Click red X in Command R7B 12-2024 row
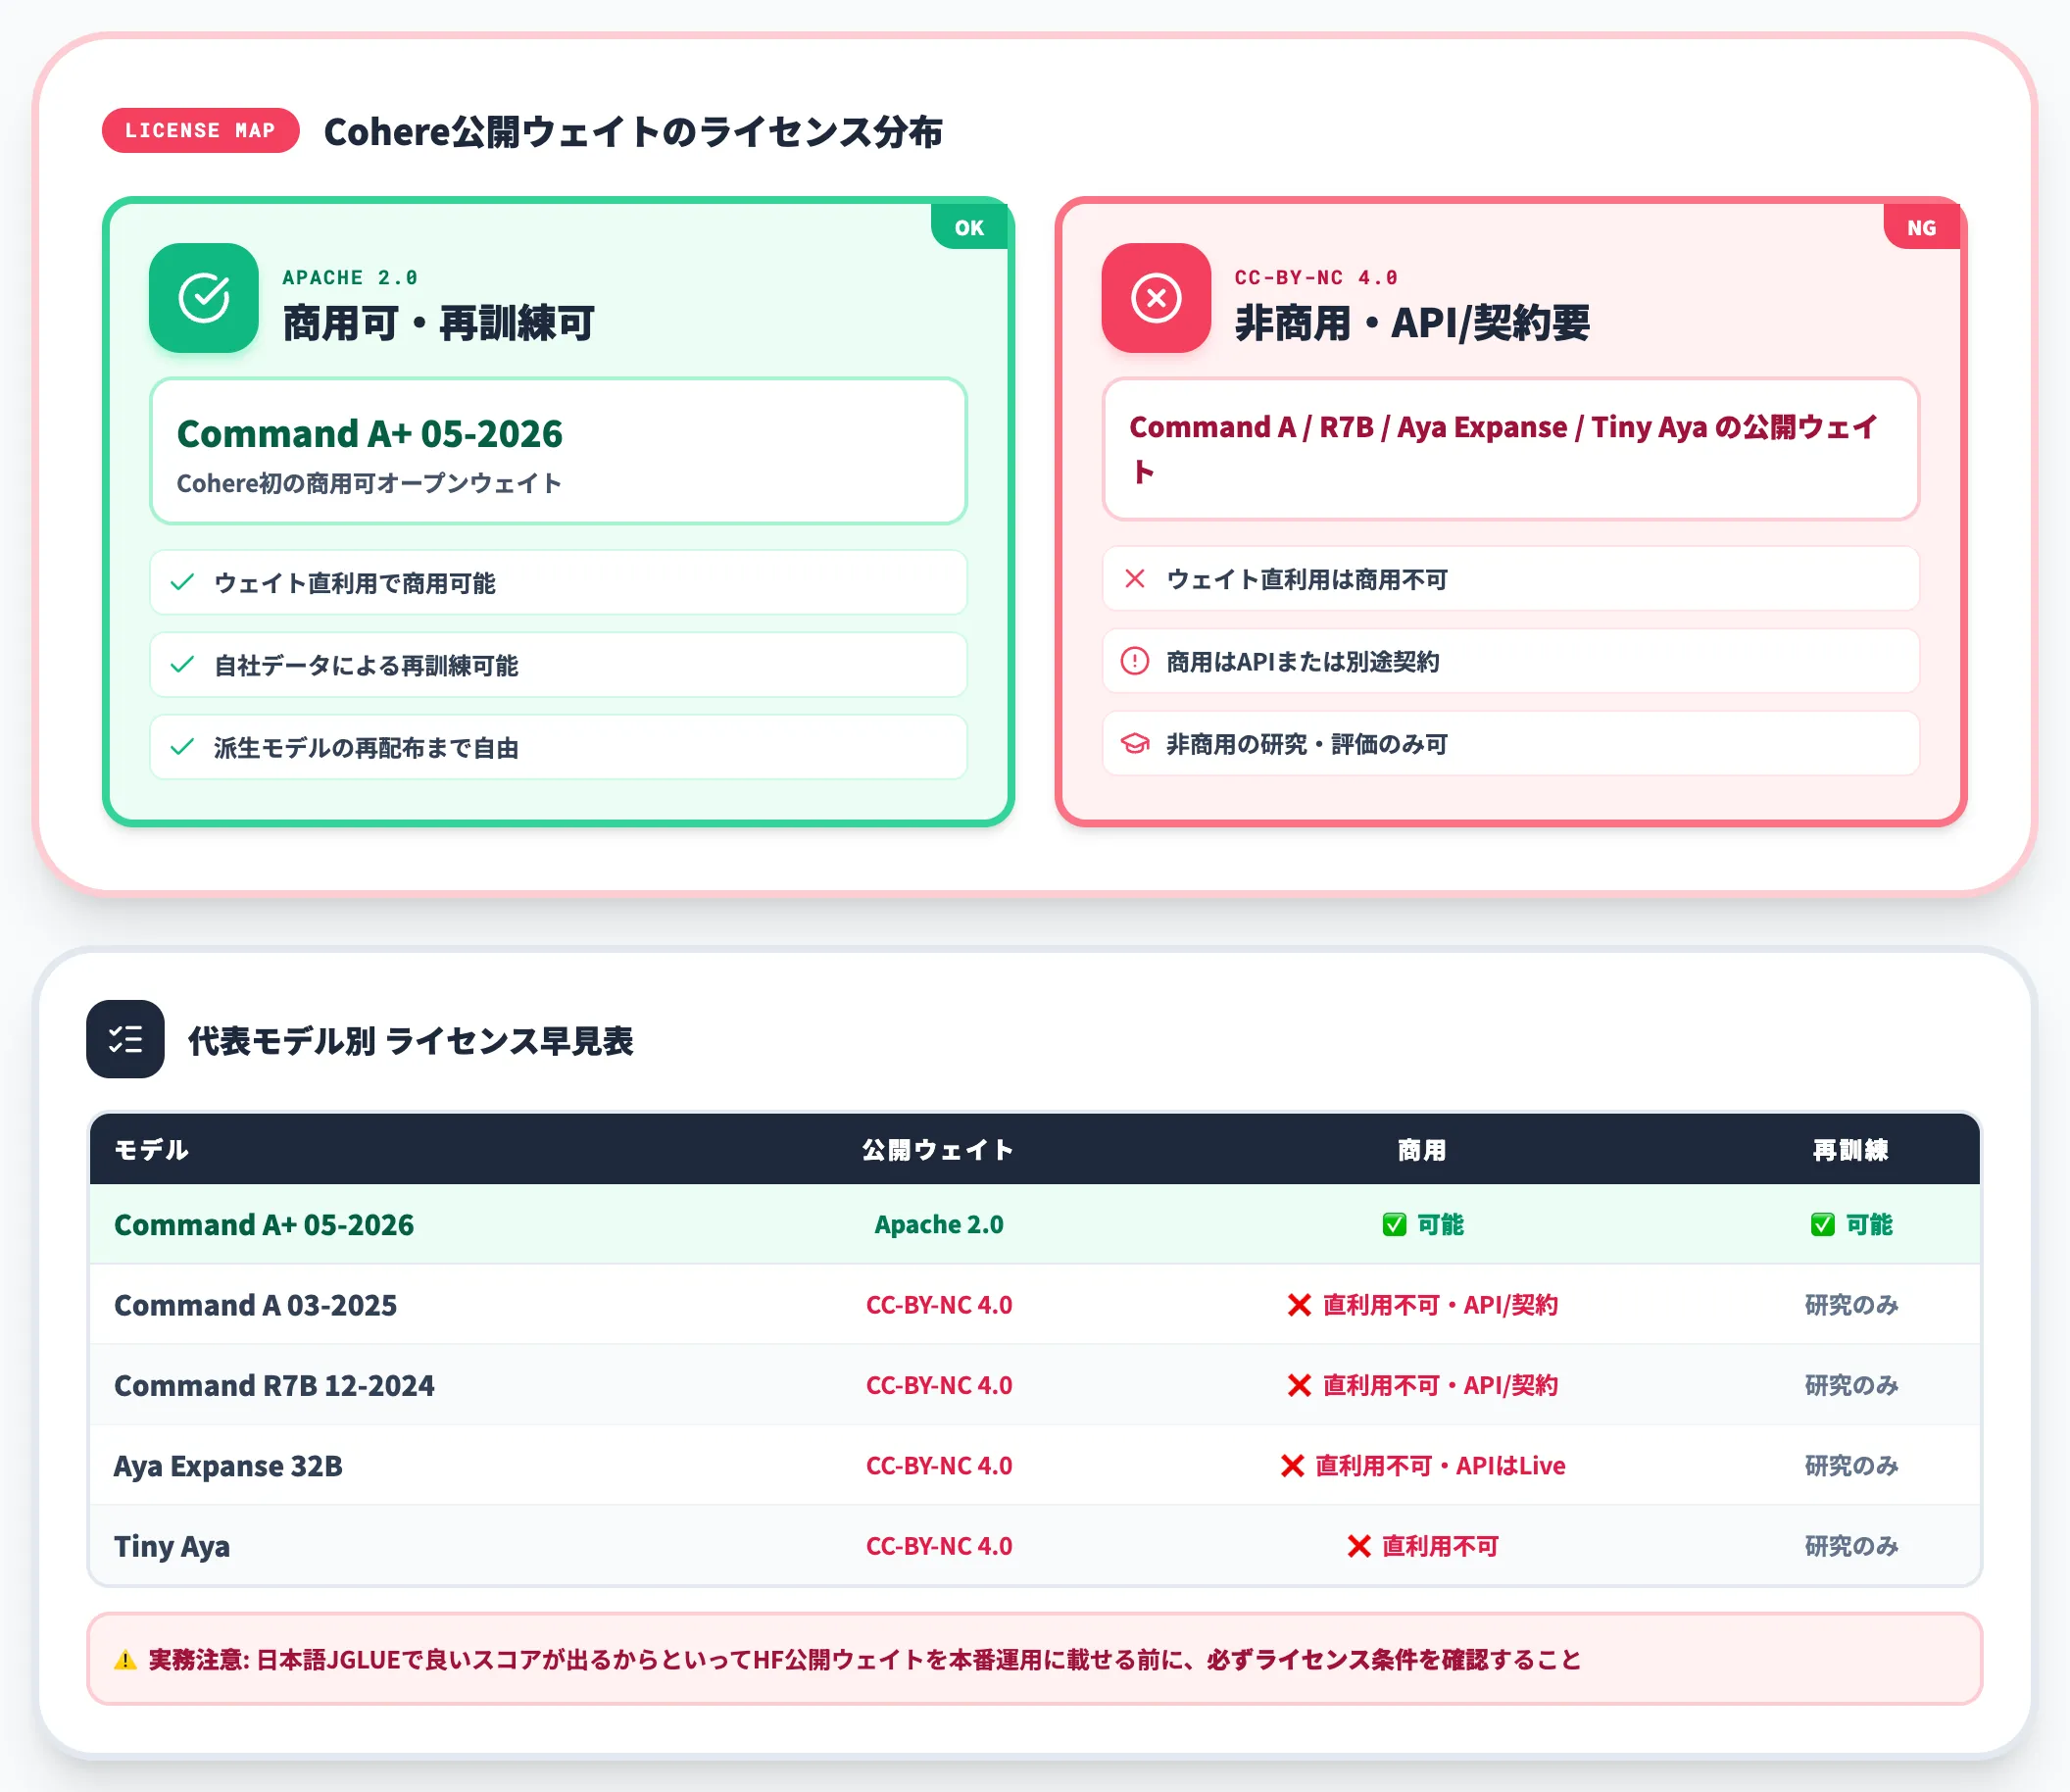Viewport: 2070px width, 1792px height. (1299, 1385)
